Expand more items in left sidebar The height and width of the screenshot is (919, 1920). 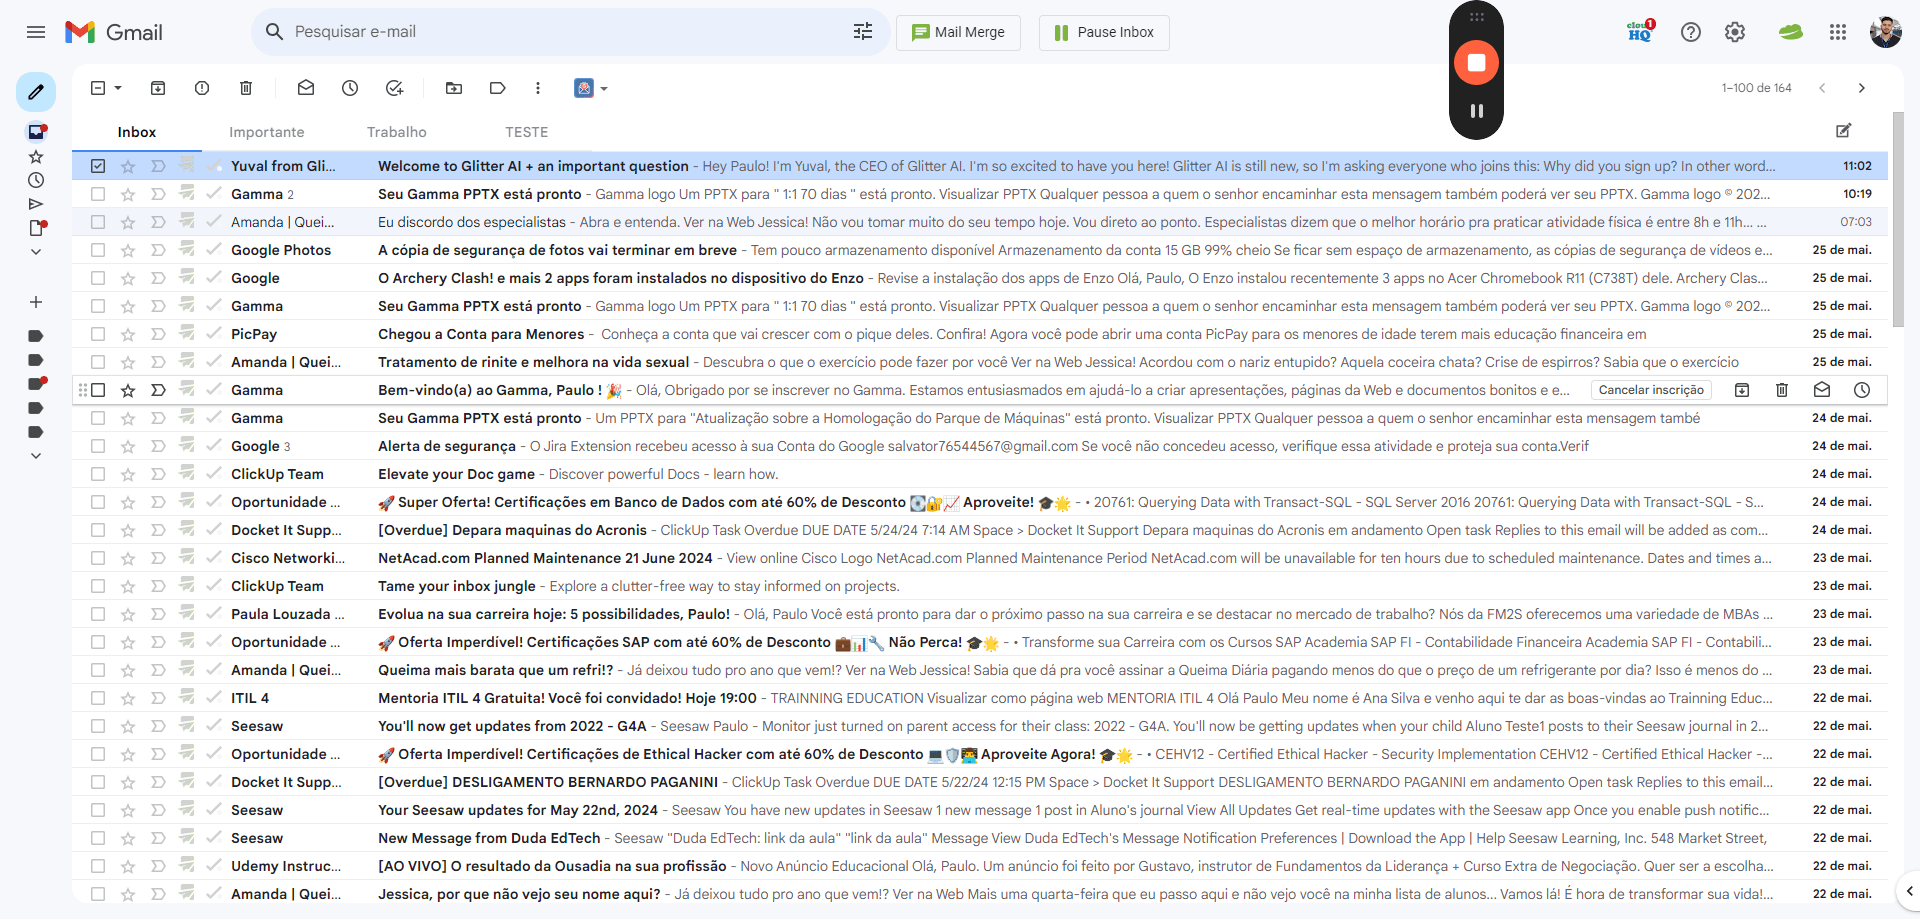(x=36, y=252)
